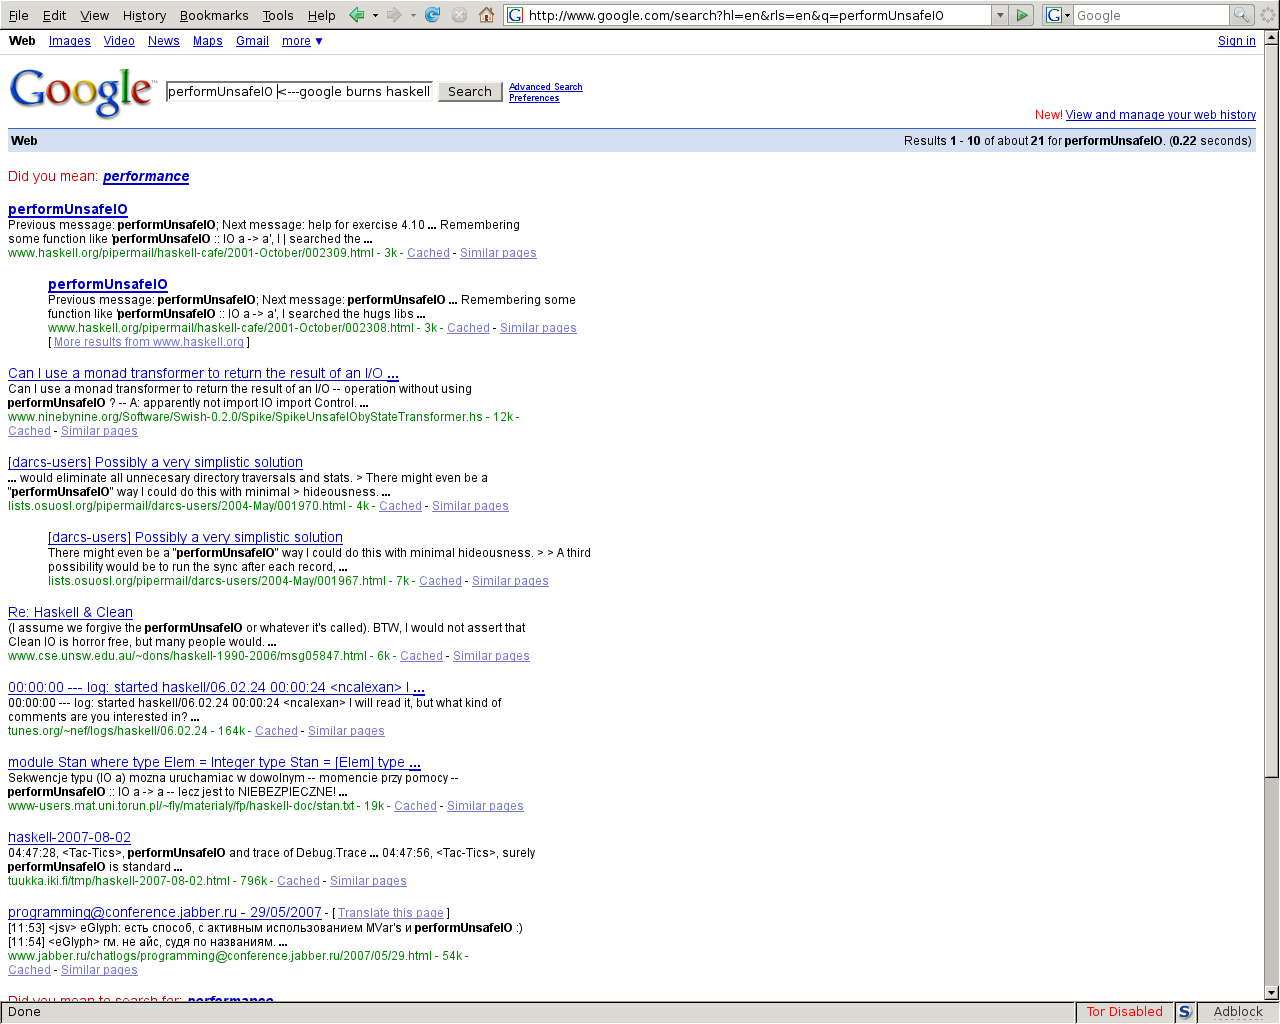Switch to Google Images search
This screenshot has height=1024, width=1280.
coord(70,41)
